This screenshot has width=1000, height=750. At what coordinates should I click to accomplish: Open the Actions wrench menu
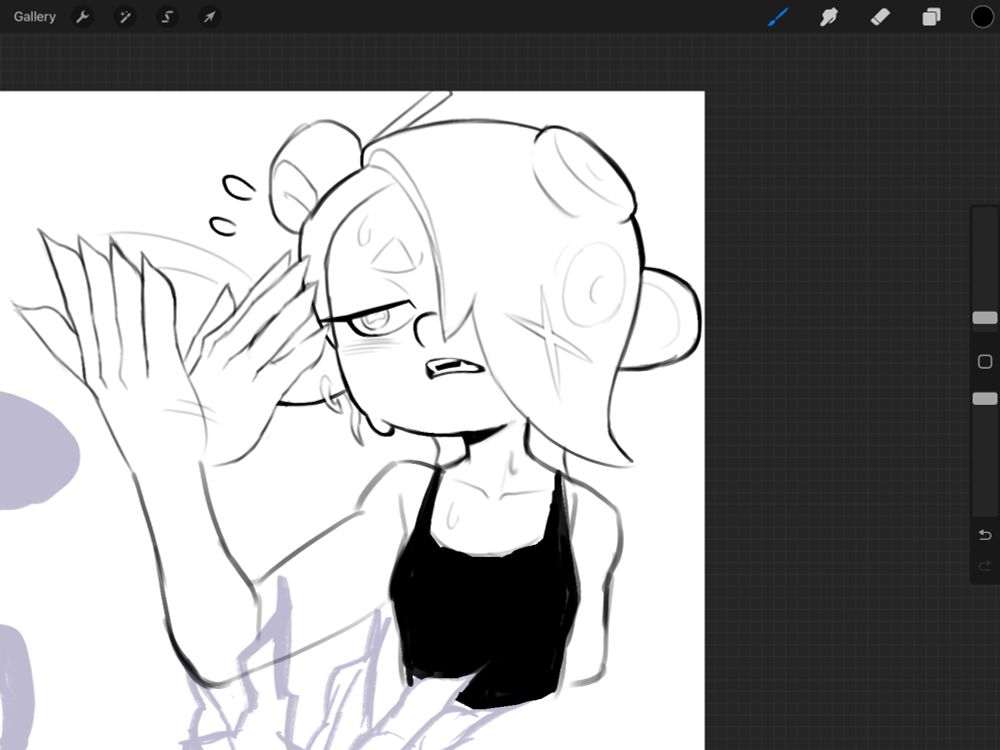point(82,17)
